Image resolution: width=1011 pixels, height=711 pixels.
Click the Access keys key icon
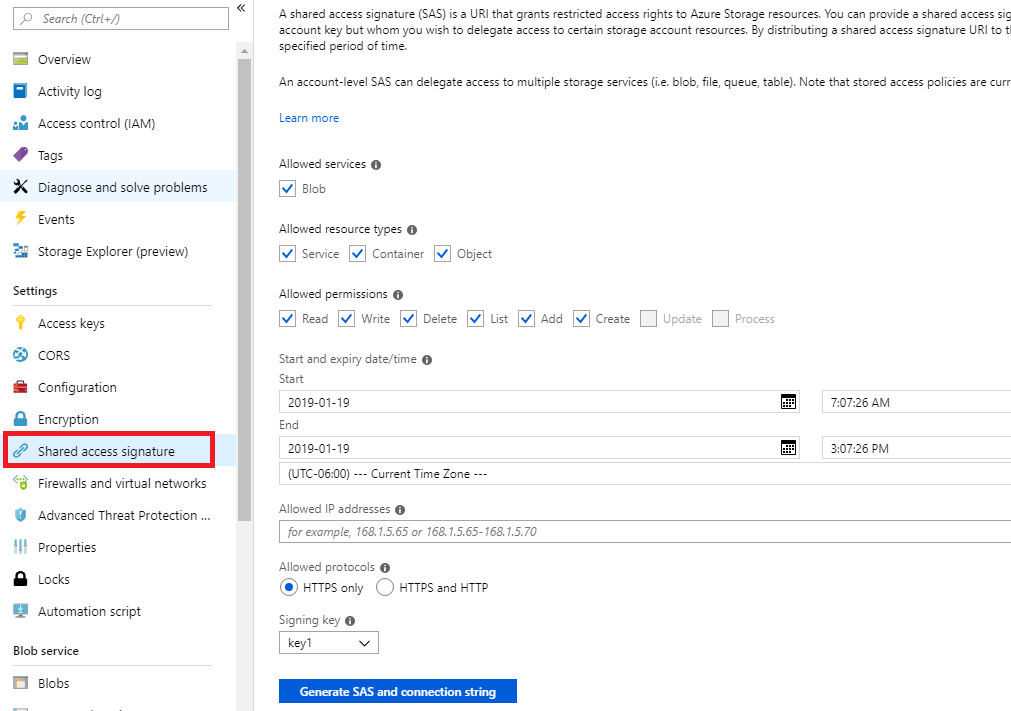21,323
